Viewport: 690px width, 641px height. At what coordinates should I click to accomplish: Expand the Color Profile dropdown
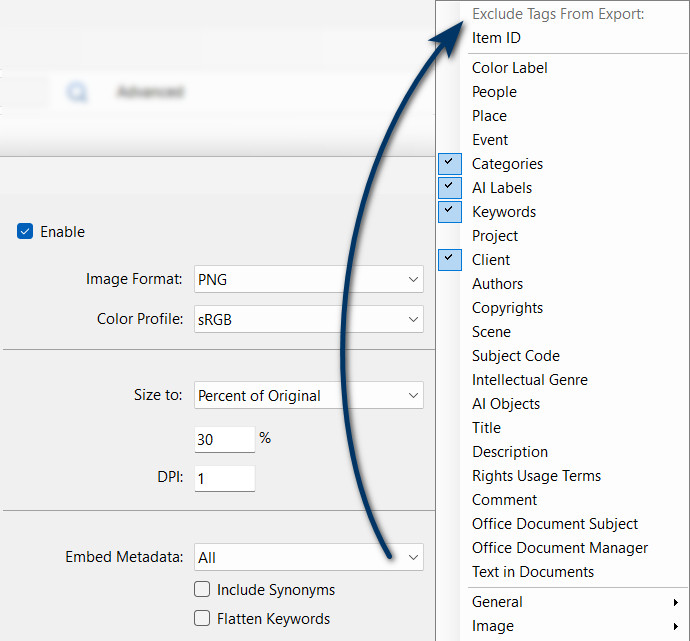(308, 320)
